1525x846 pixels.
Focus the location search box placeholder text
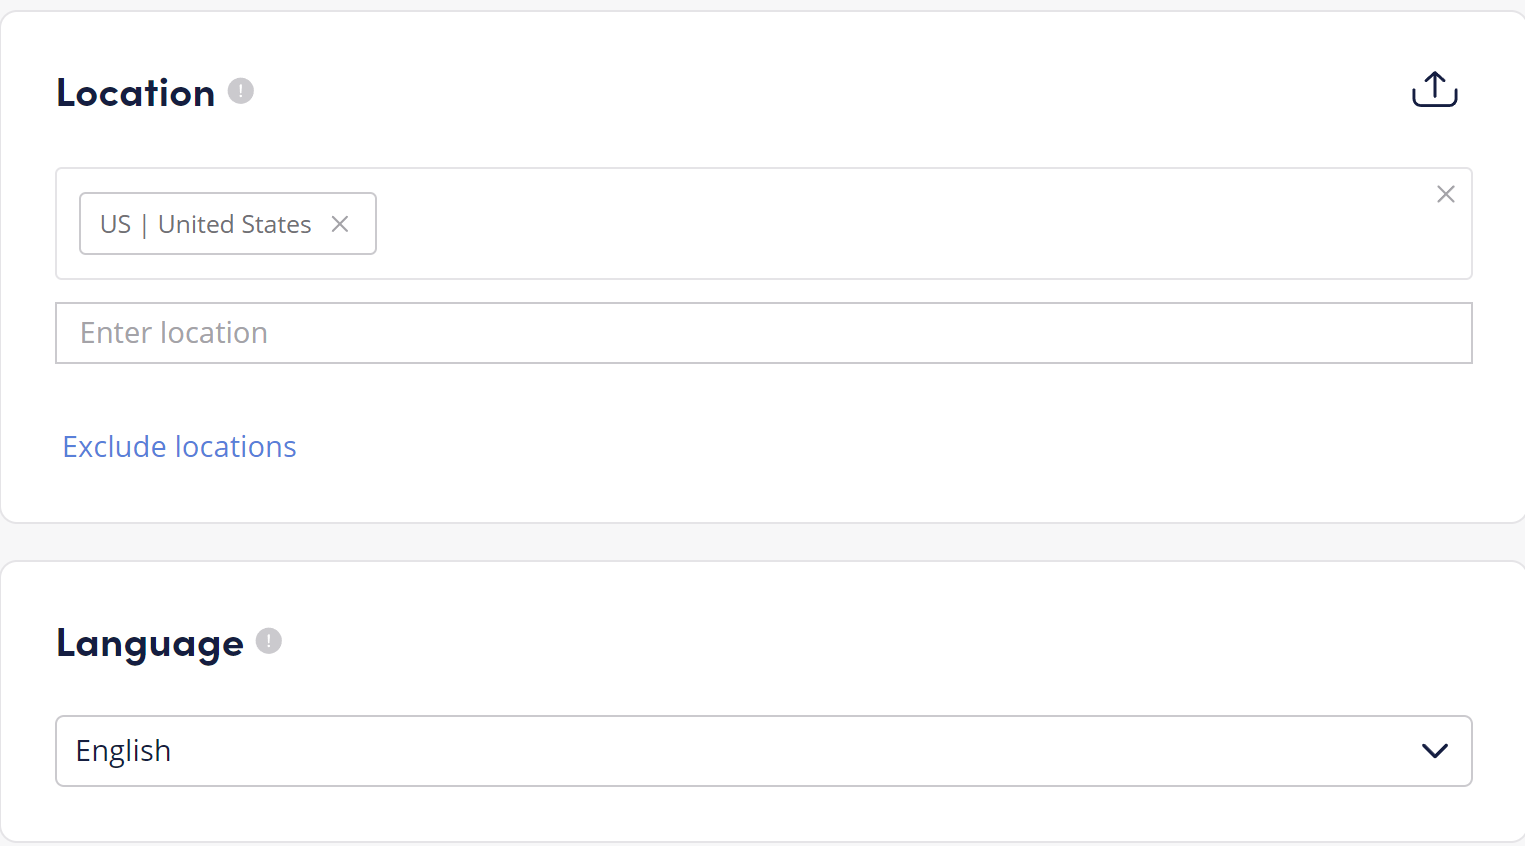pyautogui.click(x=174, y=333)
